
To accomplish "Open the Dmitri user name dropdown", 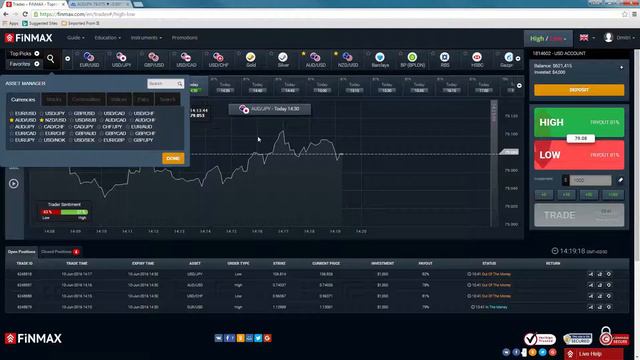I will pyautogui.click(x=625, y=38).
